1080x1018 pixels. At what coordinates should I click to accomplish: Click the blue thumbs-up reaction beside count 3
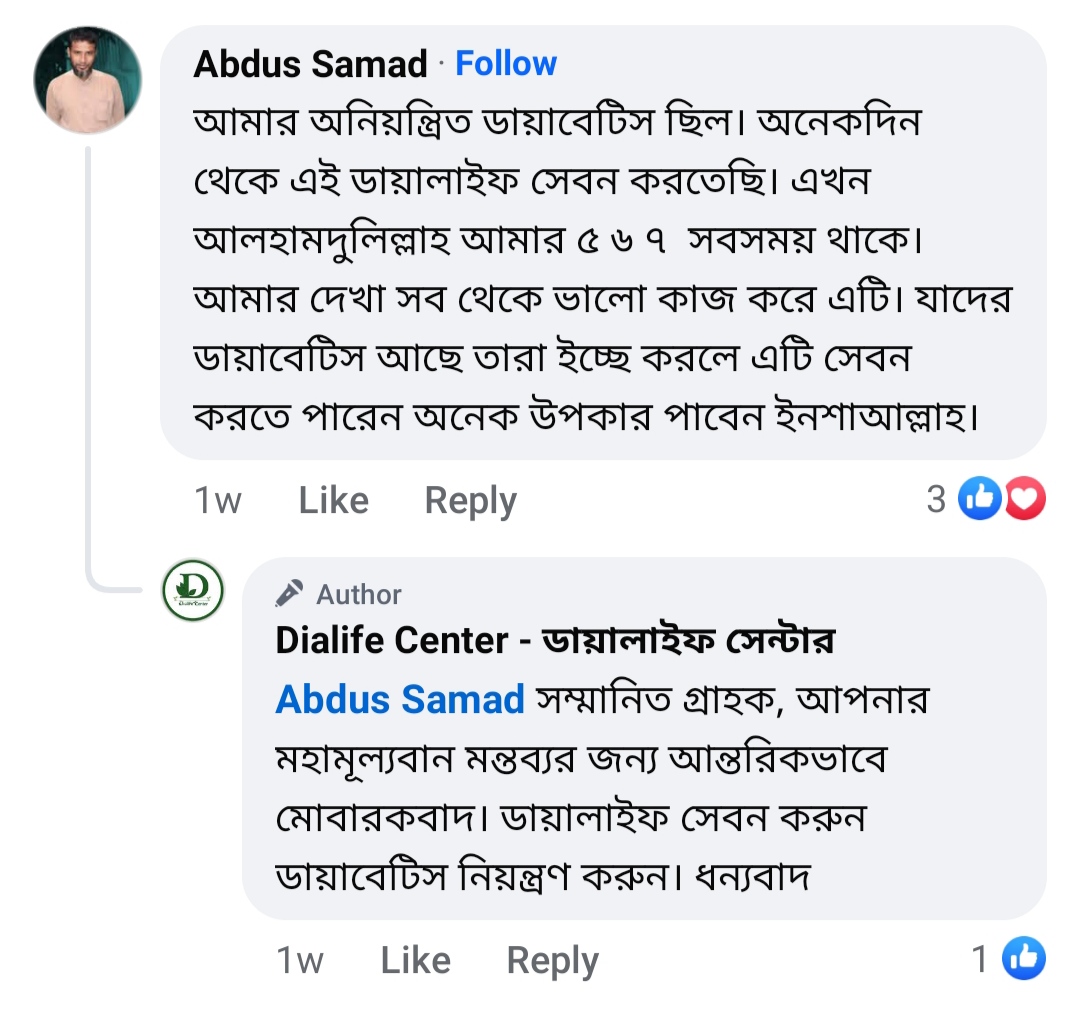979,499
